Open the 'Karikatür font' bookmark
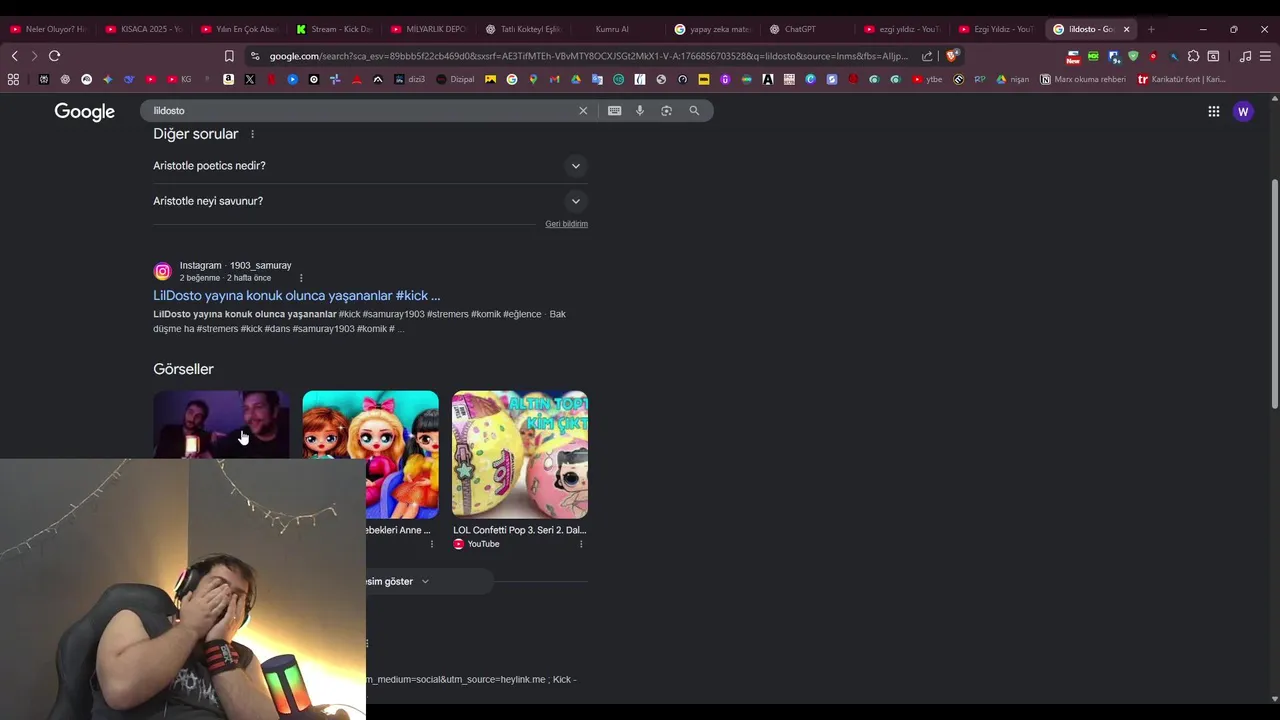The image size is (1280, 720). 1182,79
